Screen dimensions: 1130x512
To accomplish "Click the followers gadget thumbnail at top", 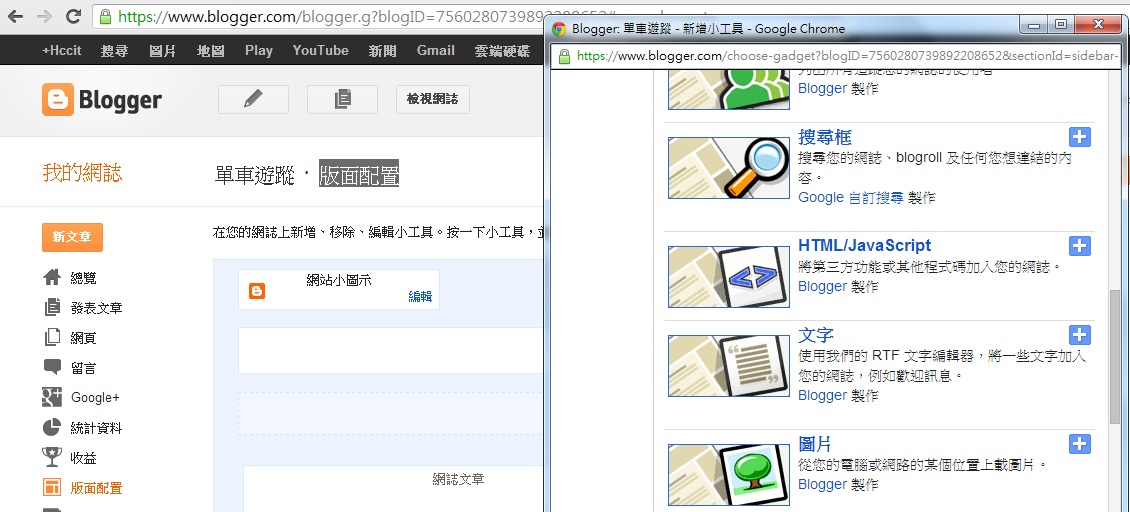I will point(729,89).
